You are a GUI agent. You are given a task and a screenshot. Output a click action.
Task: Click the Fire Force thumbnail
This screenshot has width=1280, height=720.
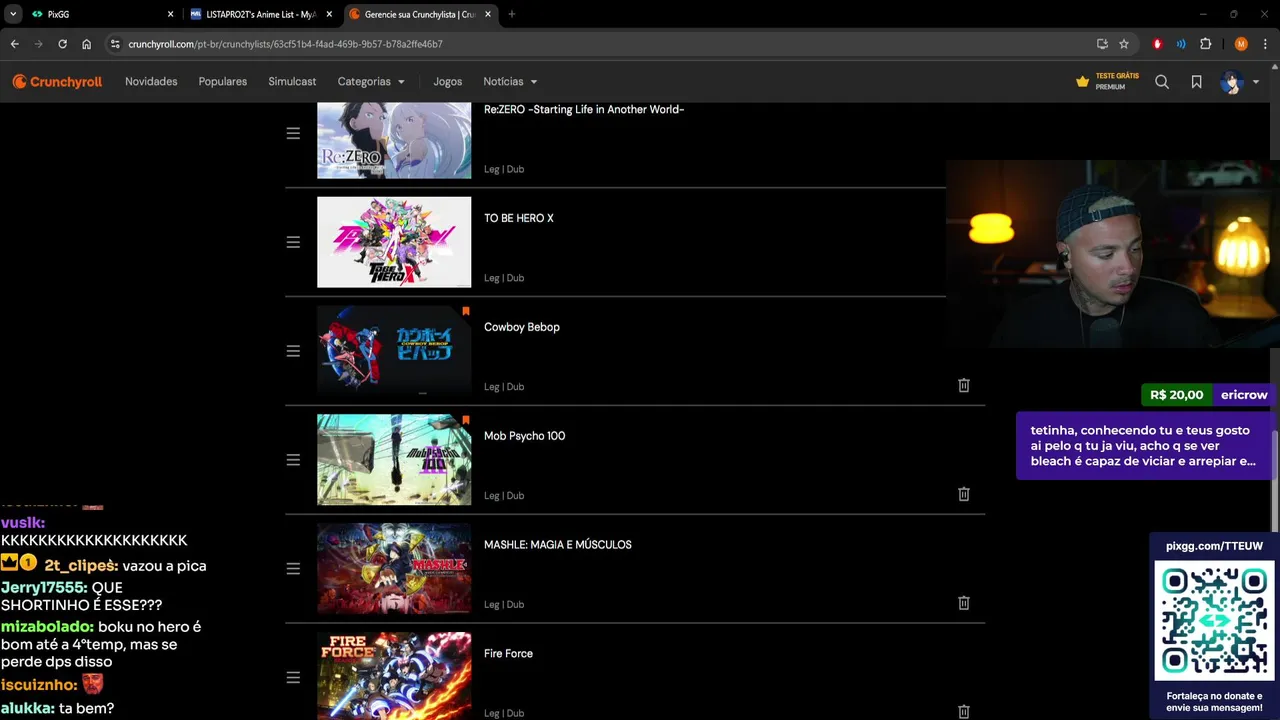click(394, 676)
